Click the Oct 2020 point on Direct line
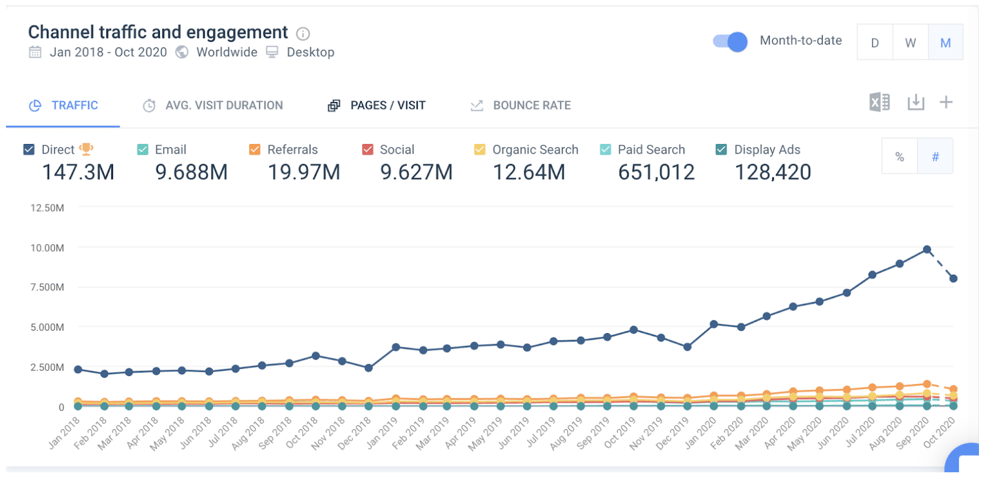This screenshot has width=1000, height=480. pos(953,279)
